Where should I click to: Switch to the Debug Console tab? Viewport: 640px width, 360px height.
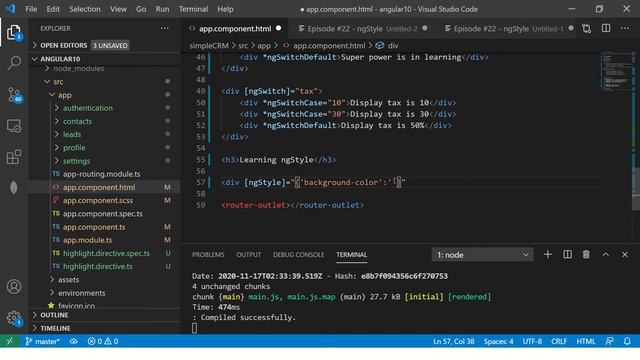pos(298,255)
